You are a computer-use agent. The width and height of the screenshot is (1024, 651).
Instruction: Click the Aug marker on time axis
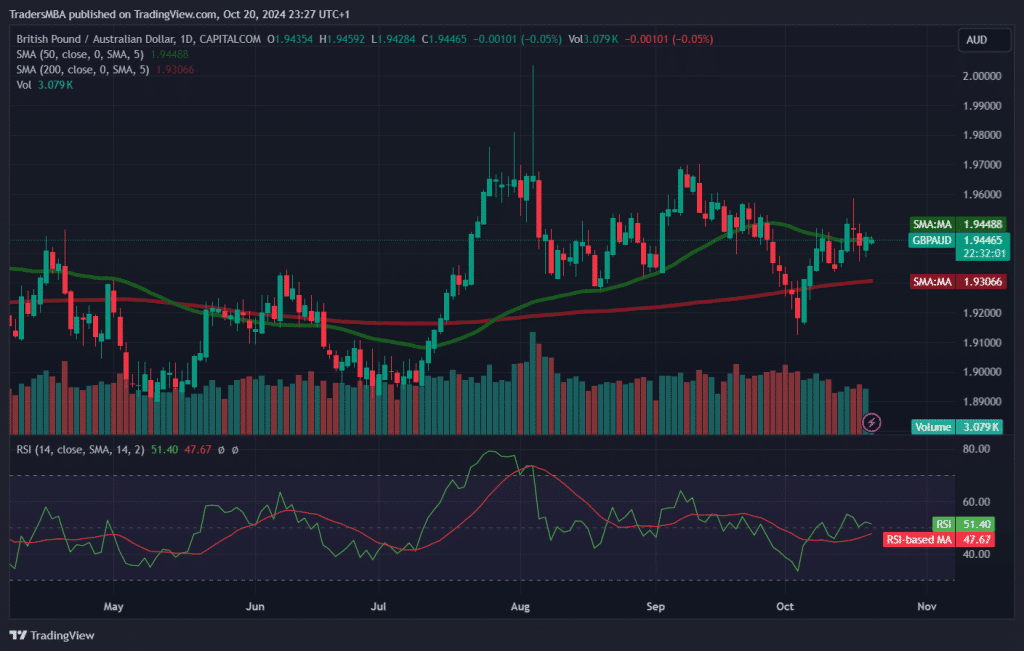pyautogui.click(x=518, y=606)
